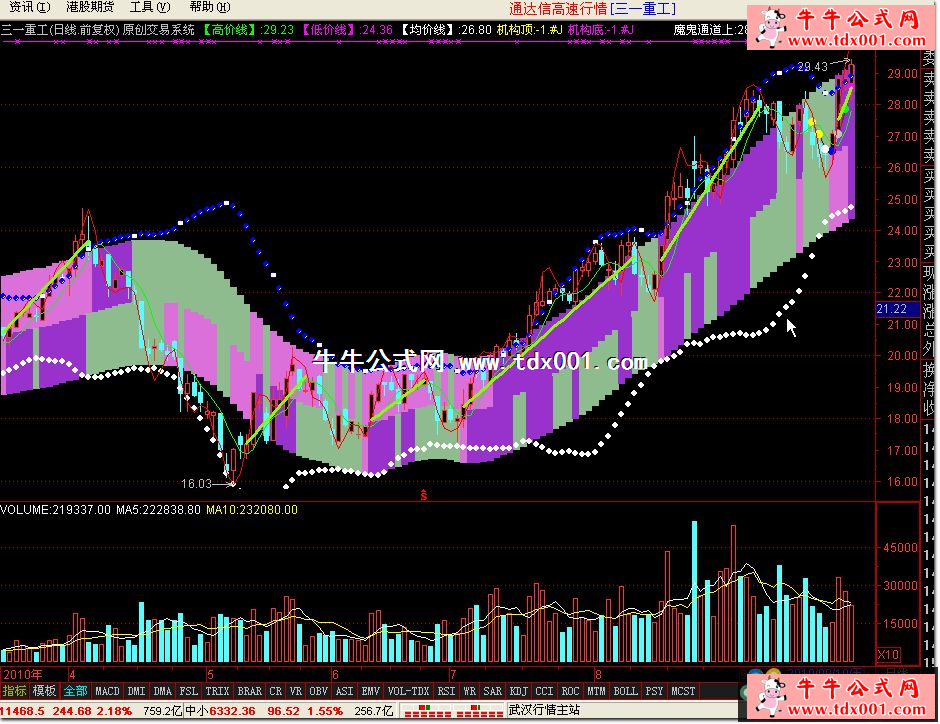Open the 工具 menu
Image resolution: width=940 pixels, height=724 pixels.
click(x=150, y=7)
